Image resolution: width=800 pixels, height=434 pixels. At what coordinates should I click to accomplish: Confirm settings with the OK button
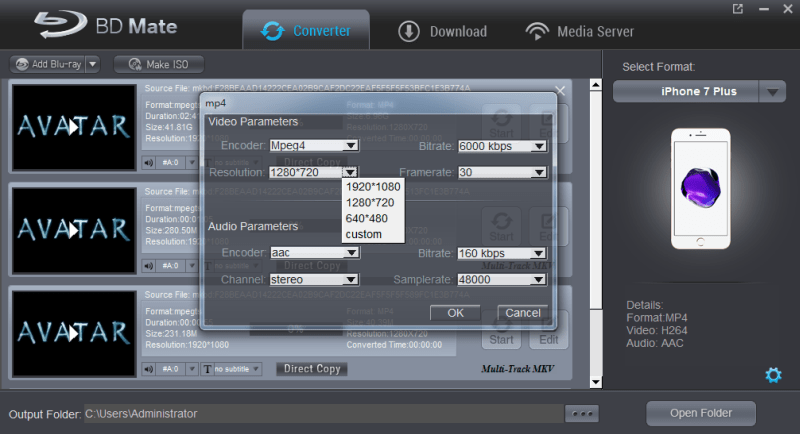(455, 313)
